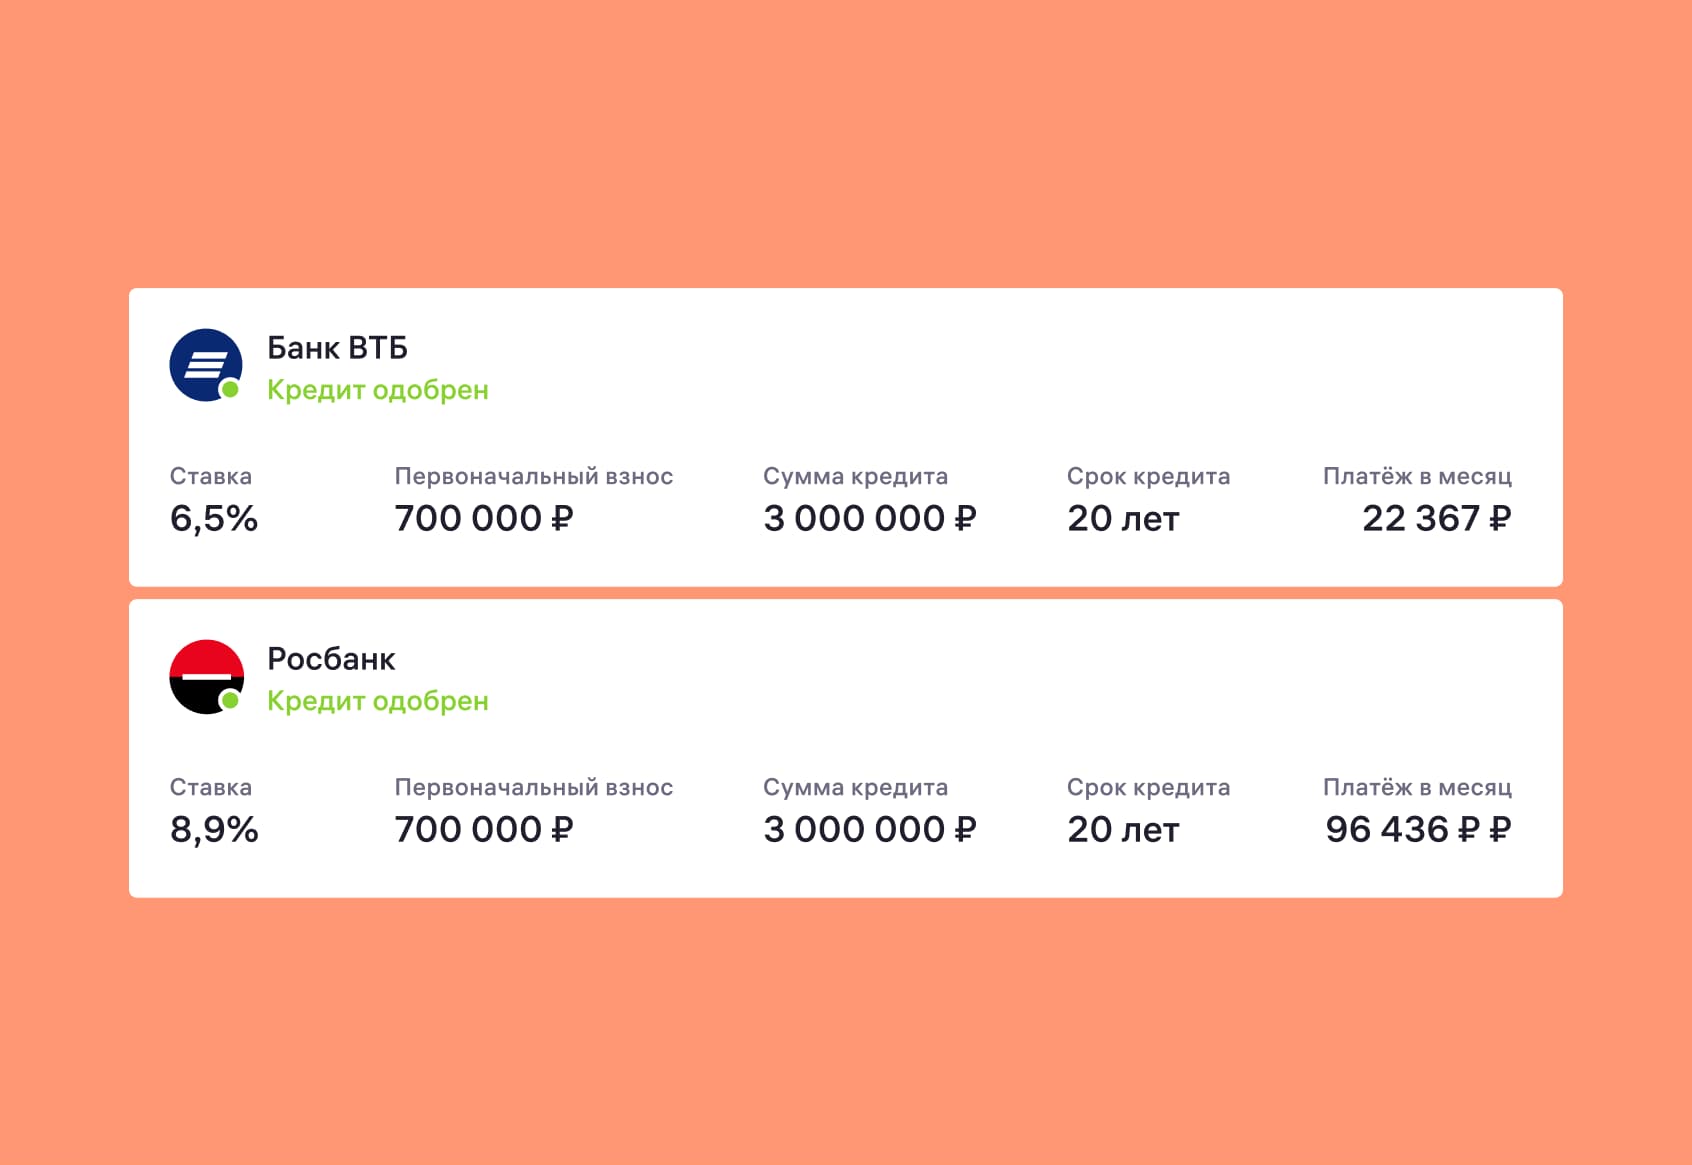Click ВТБ 'Ставка' label
The height and width of the screenshot is (1165, 1692).
[x=211, y=476]
